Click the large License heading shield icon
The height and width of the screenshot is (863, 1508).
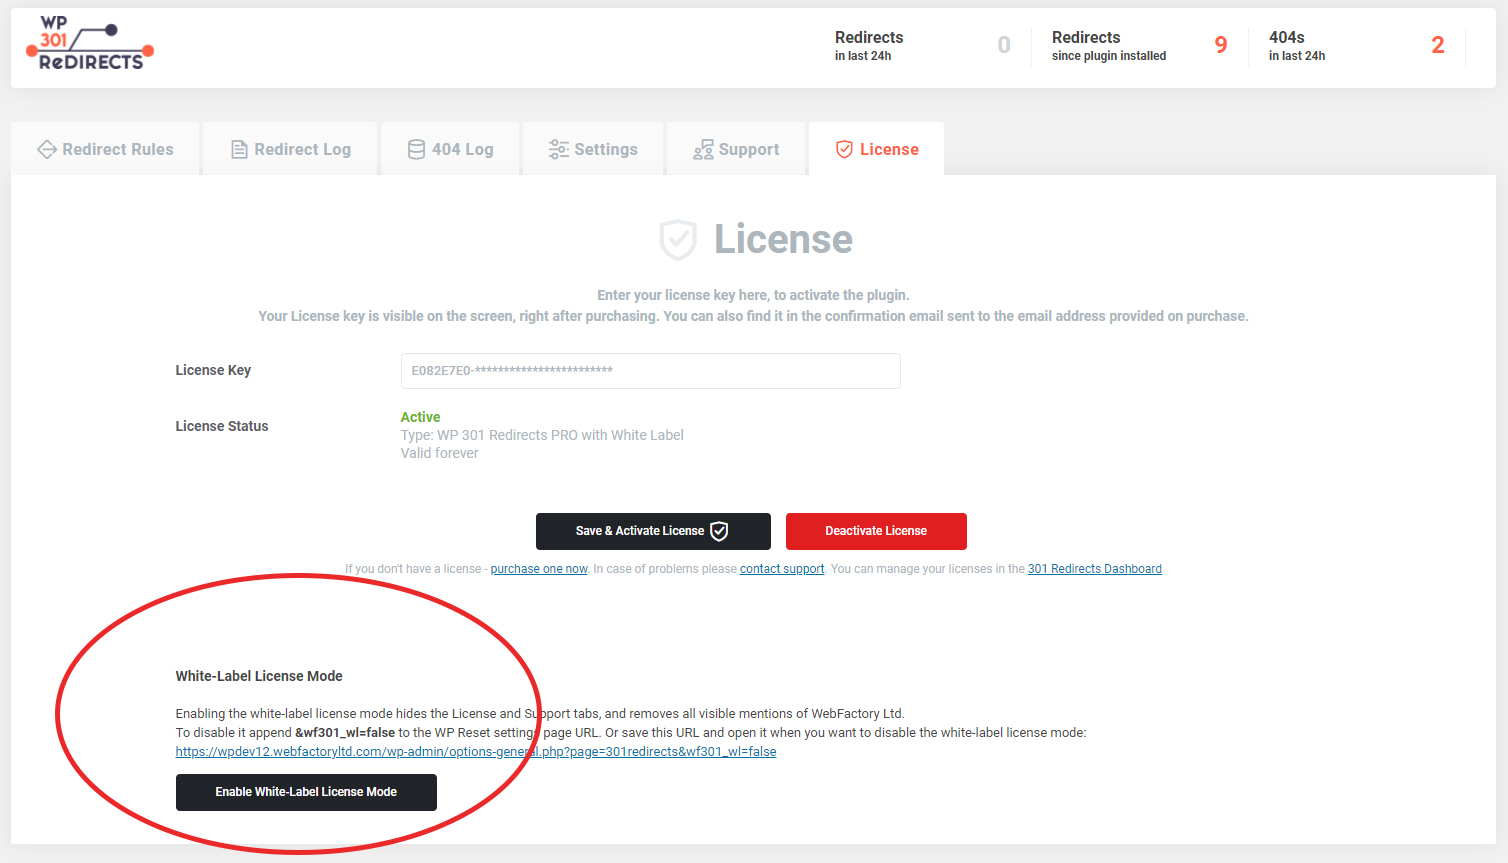click(677, 240)
